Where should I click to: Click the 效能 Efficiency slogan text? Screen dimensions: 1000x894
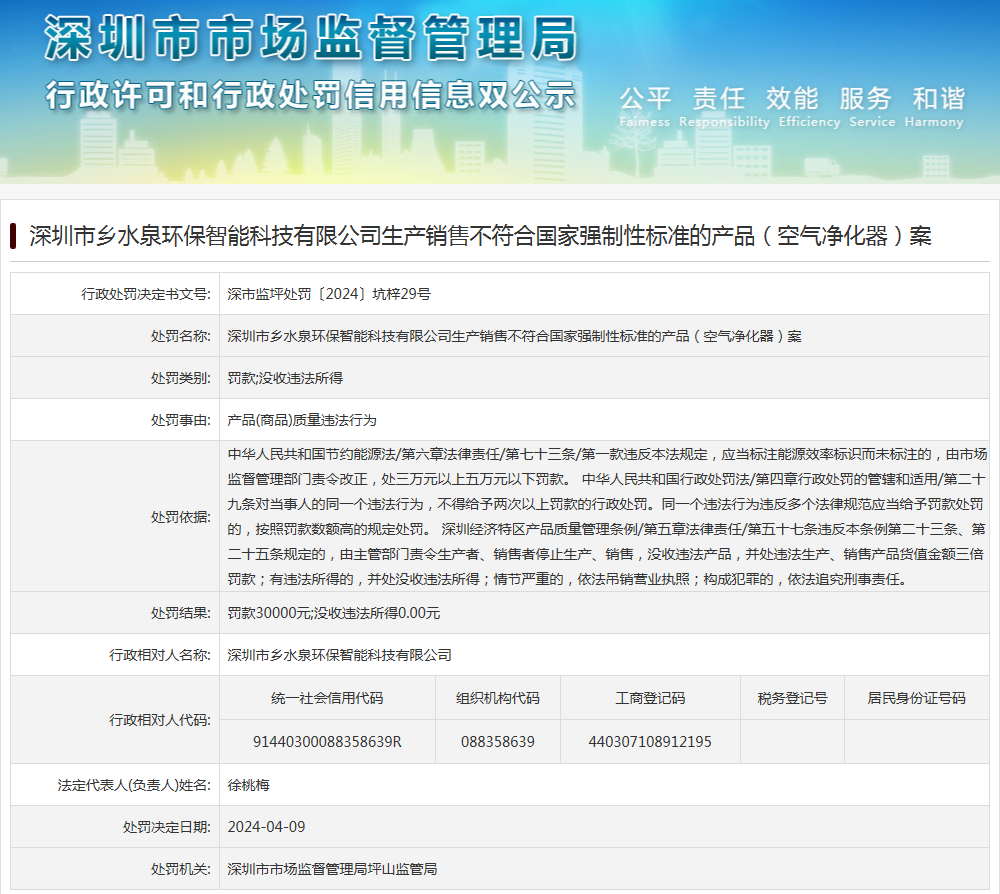809,106
